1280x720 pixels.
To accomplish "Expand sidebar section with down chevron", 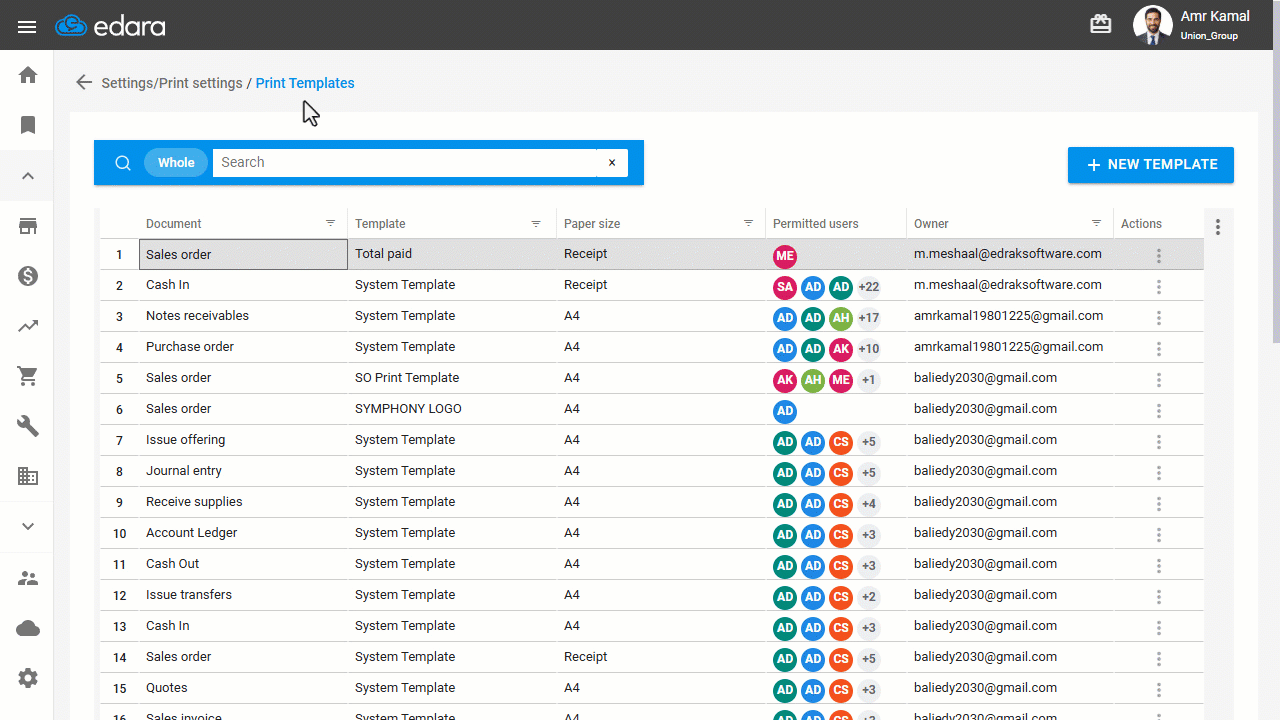I will (28, 527).
